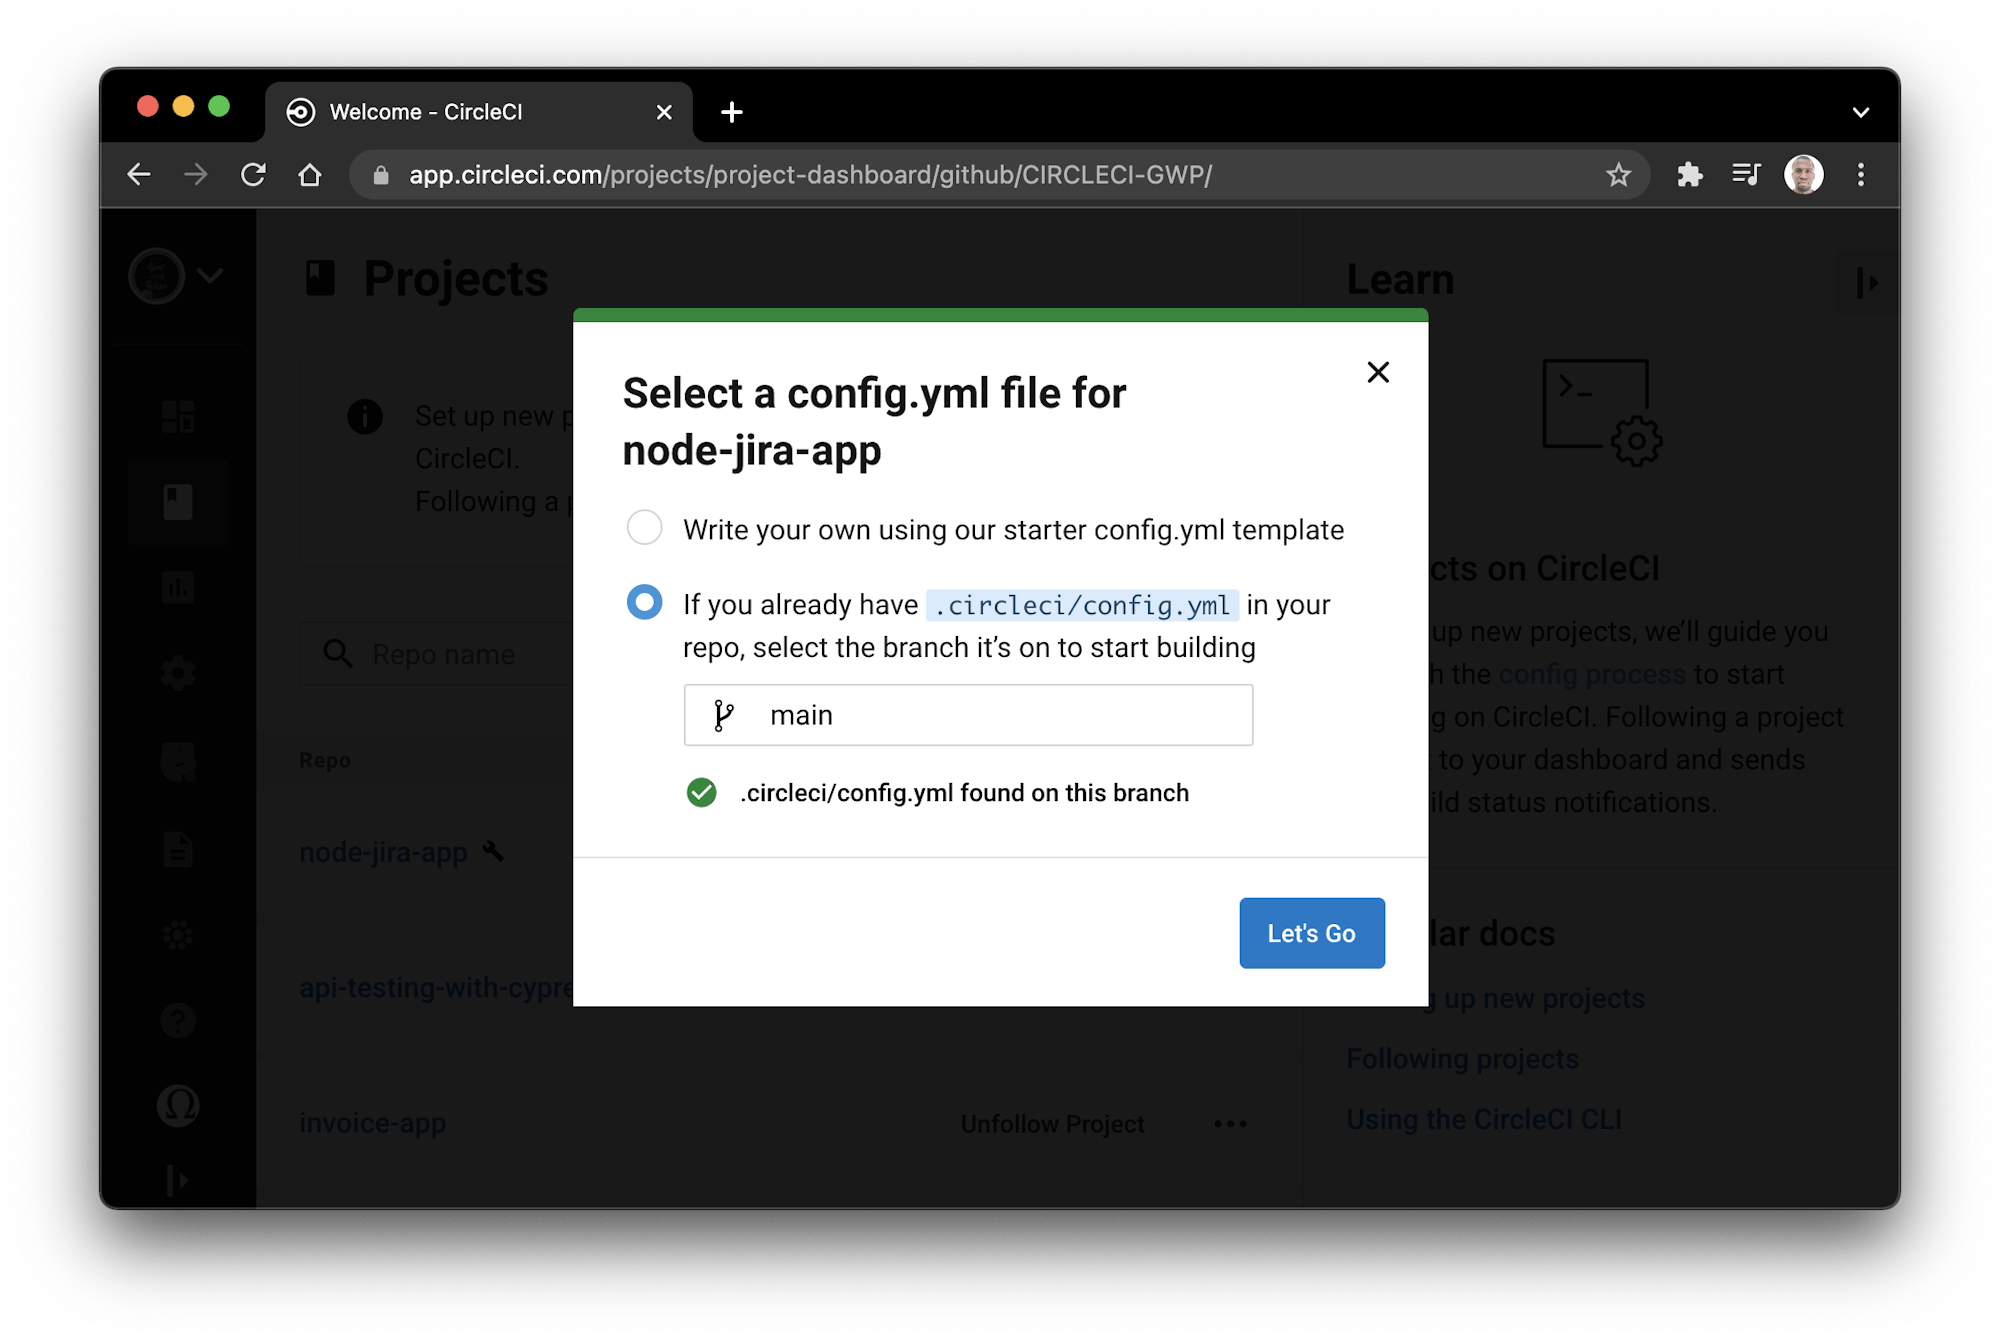Select the starter config.yml template radio button
The height and width of the screenshot is (1341, 2000).
pos(645,527)
